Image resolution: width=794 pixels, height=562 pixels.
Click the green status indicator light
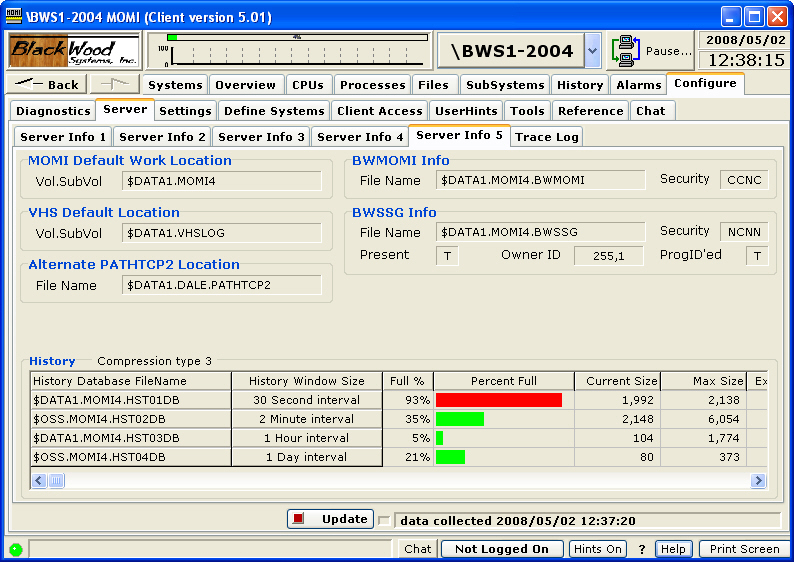pyautogui.click(x=15, y=549)
